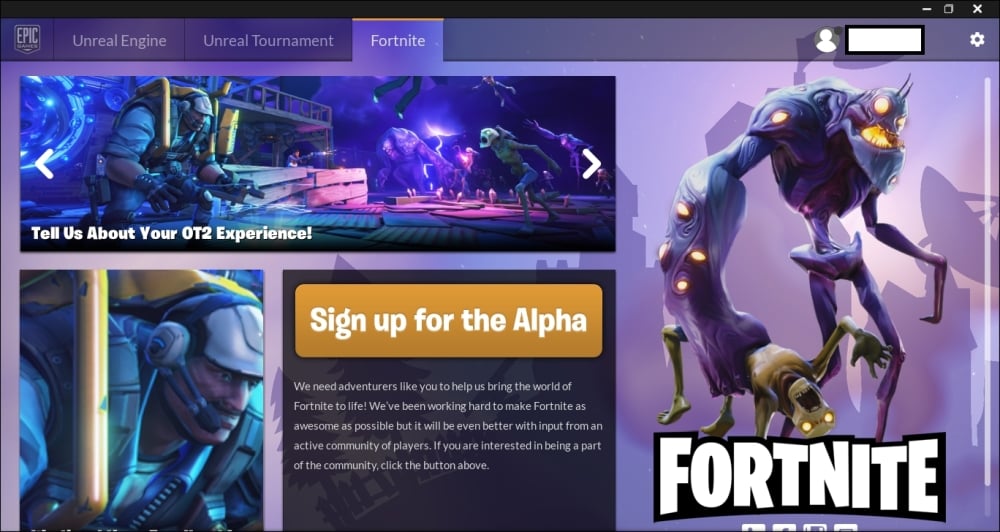Open the OT2 Experience headline link
The width and height of the screenshot is (1000, 532).
(x=172, y=233)
